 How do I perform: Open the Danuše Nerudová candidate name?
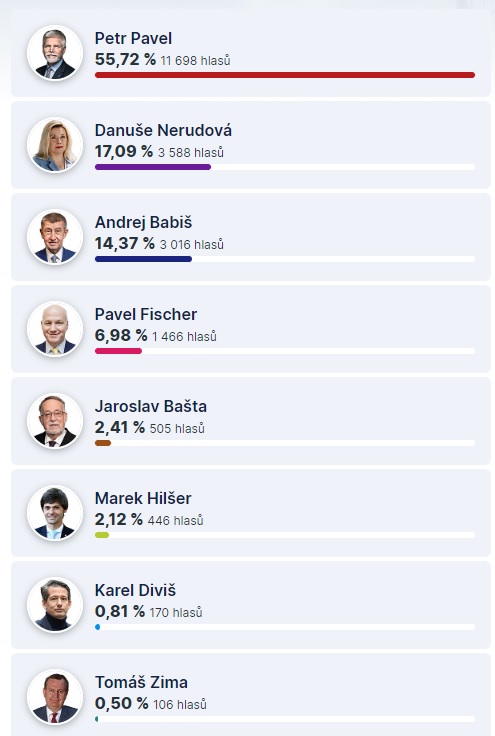click(x=163, y=130)
